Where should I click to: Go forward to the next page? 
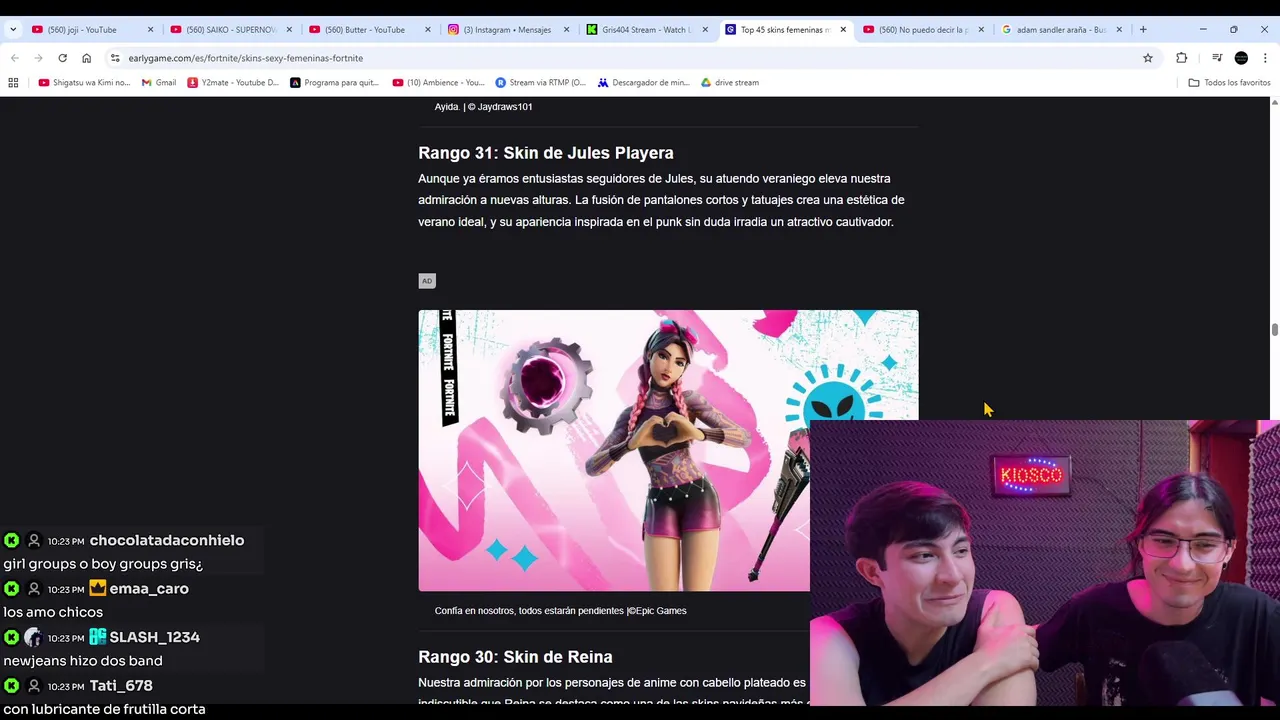click(x=39, y=58)
